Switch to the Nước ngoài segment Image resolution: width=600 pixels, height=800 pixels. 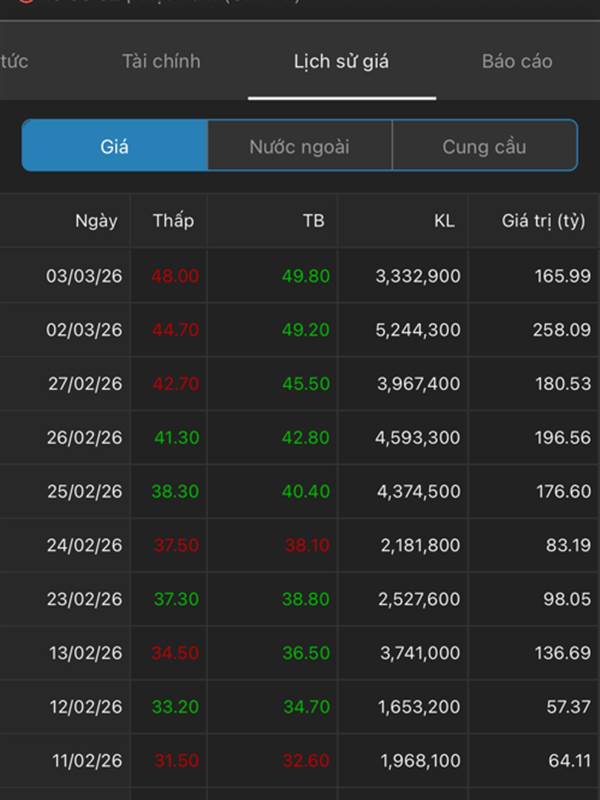(x=299, y=146)
